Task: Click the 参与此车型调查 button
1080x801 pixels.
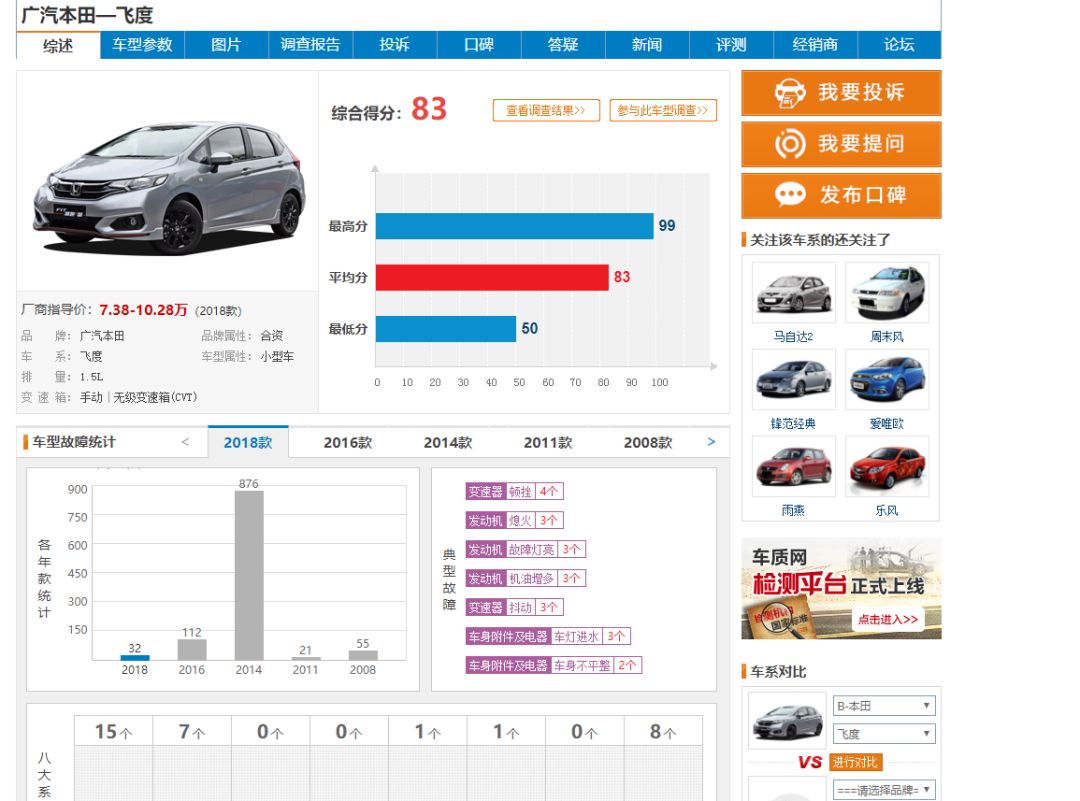Action: pos(663,110)
